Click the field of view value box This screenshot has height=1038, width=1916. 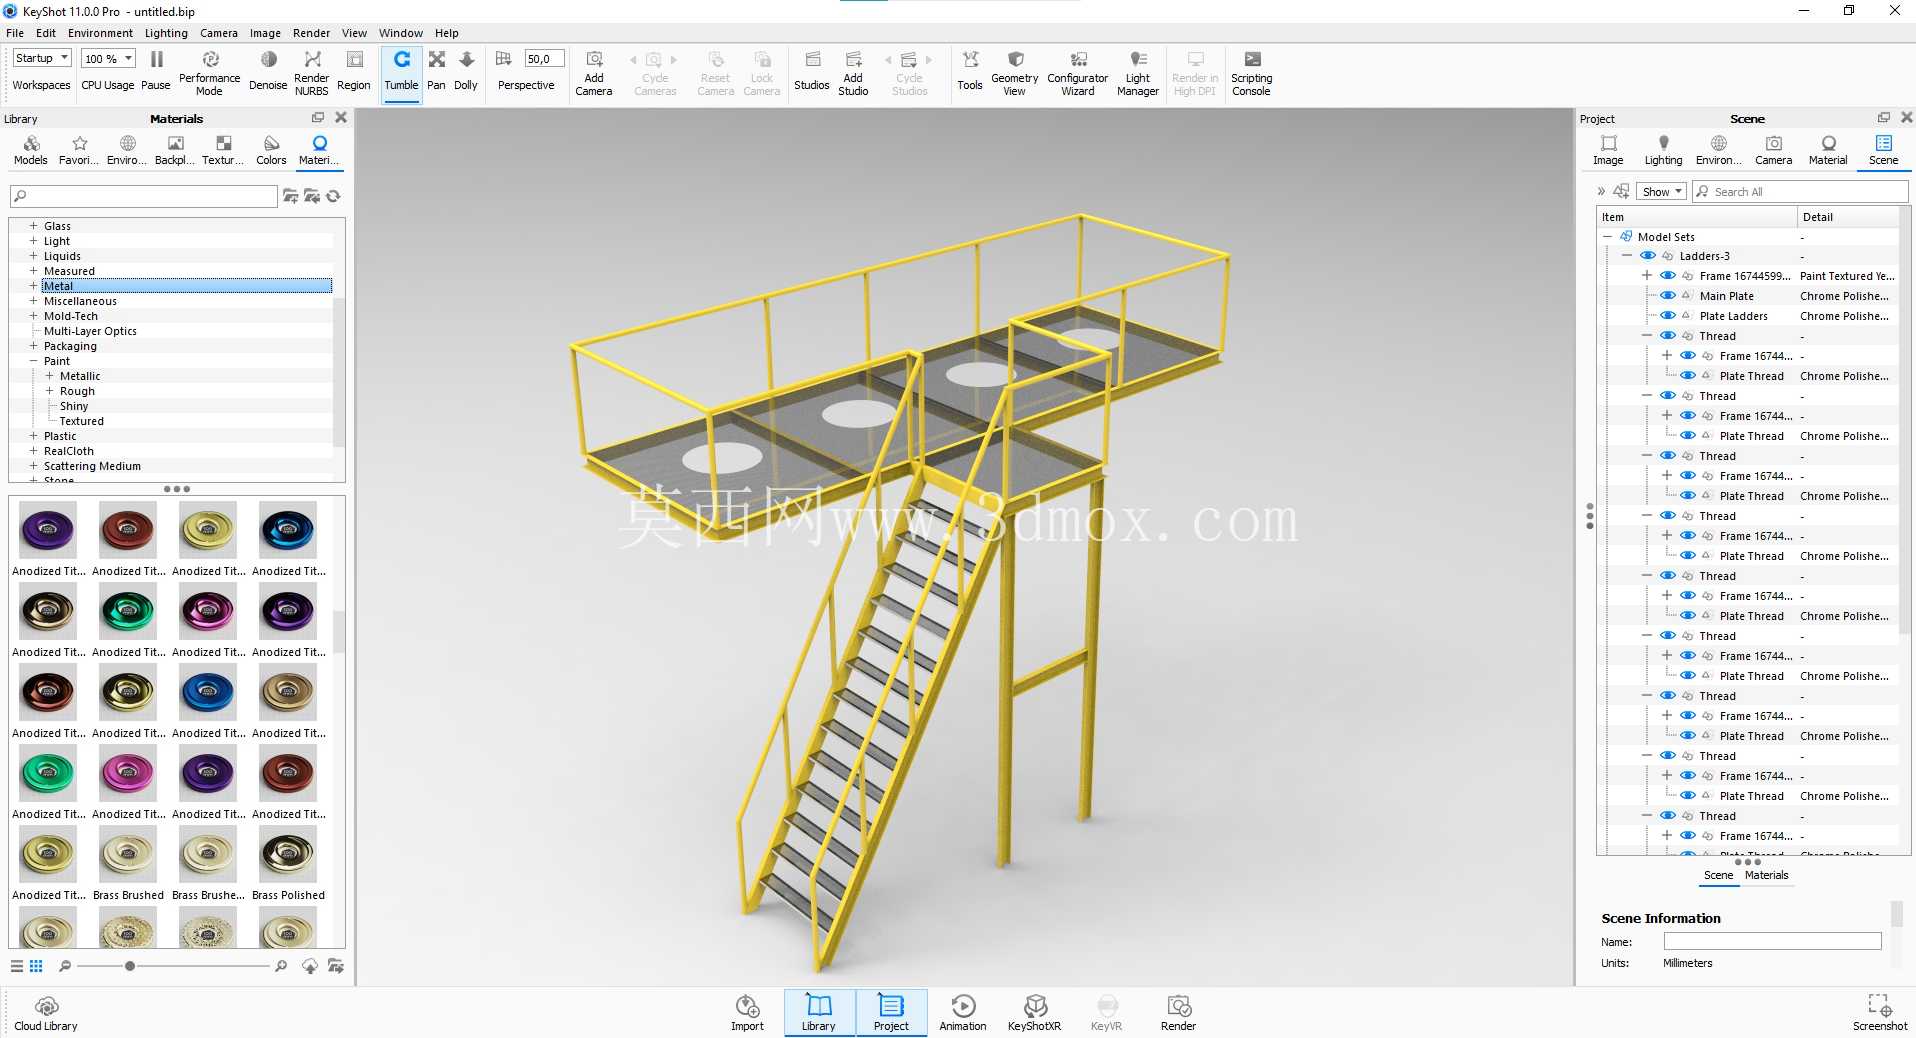click(544, 59)
